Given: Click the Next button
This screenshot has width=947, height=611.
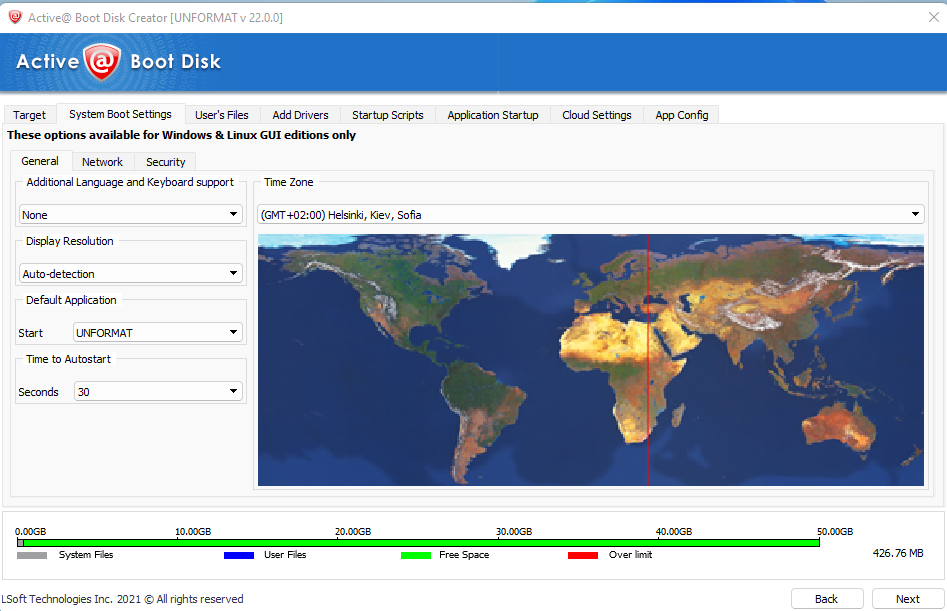Looking at the screenshot, I should (x=907, y=599).
